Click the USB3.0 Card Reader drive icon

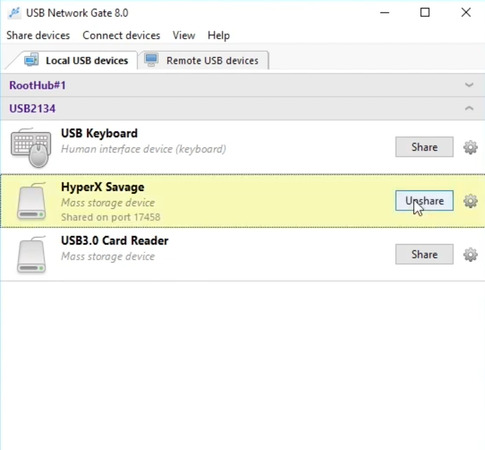(x=31, y=255)
